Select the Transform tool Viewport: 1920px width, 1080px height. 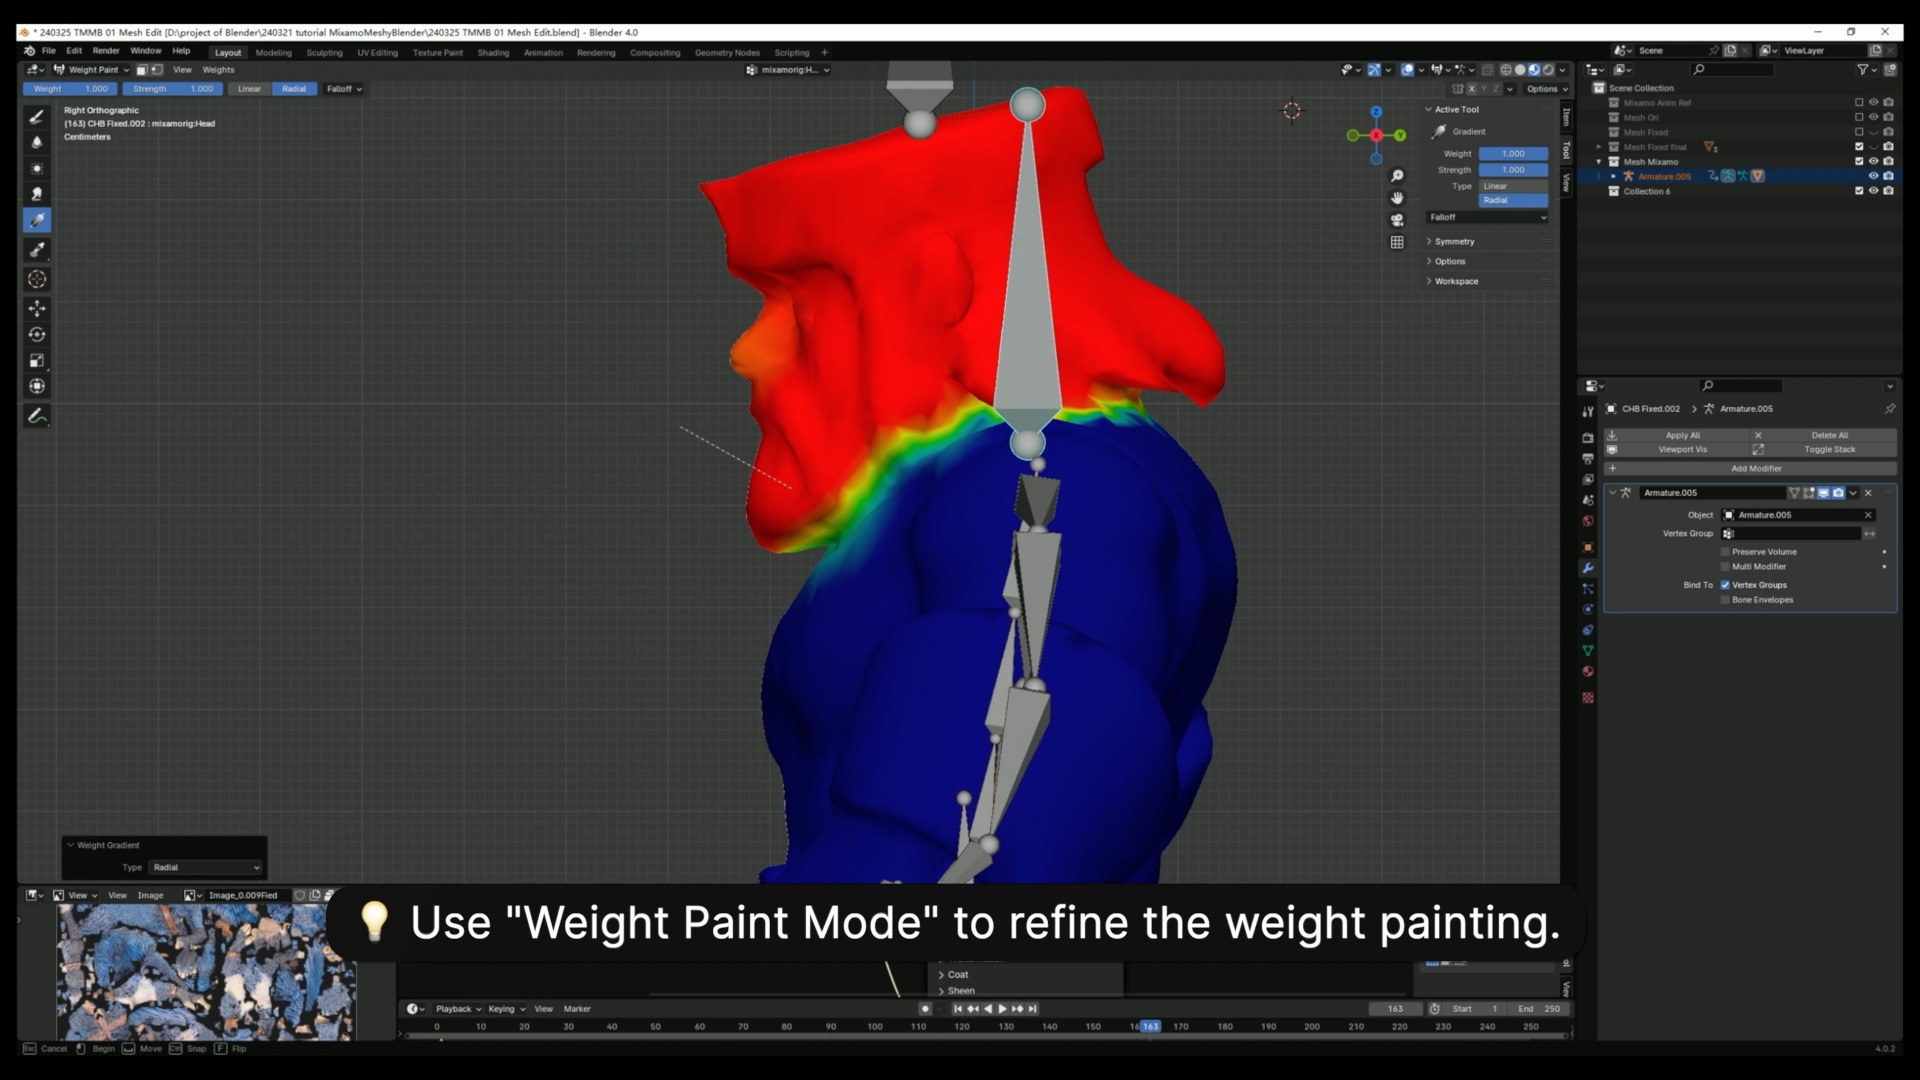[x=37, y=386]
